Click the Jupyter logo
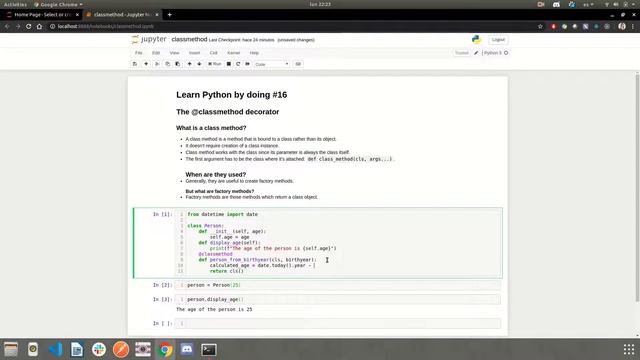Image resolution: width=640 pixels, height=360 pixels. (x=149, y=40)
